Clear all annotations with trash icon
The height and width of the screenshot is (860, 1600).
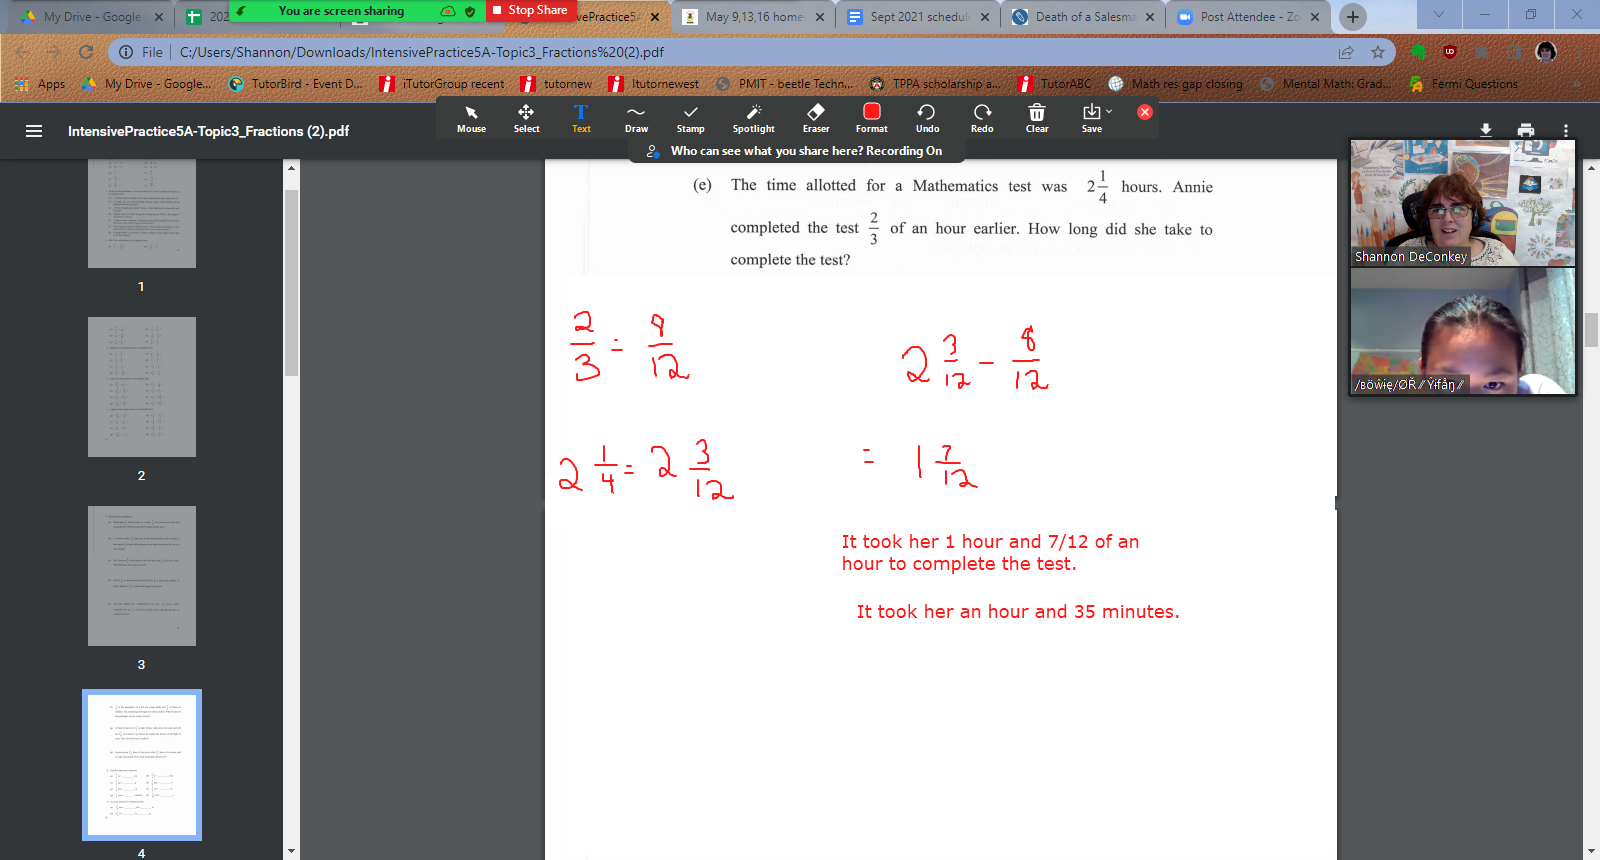(1037, 119)
